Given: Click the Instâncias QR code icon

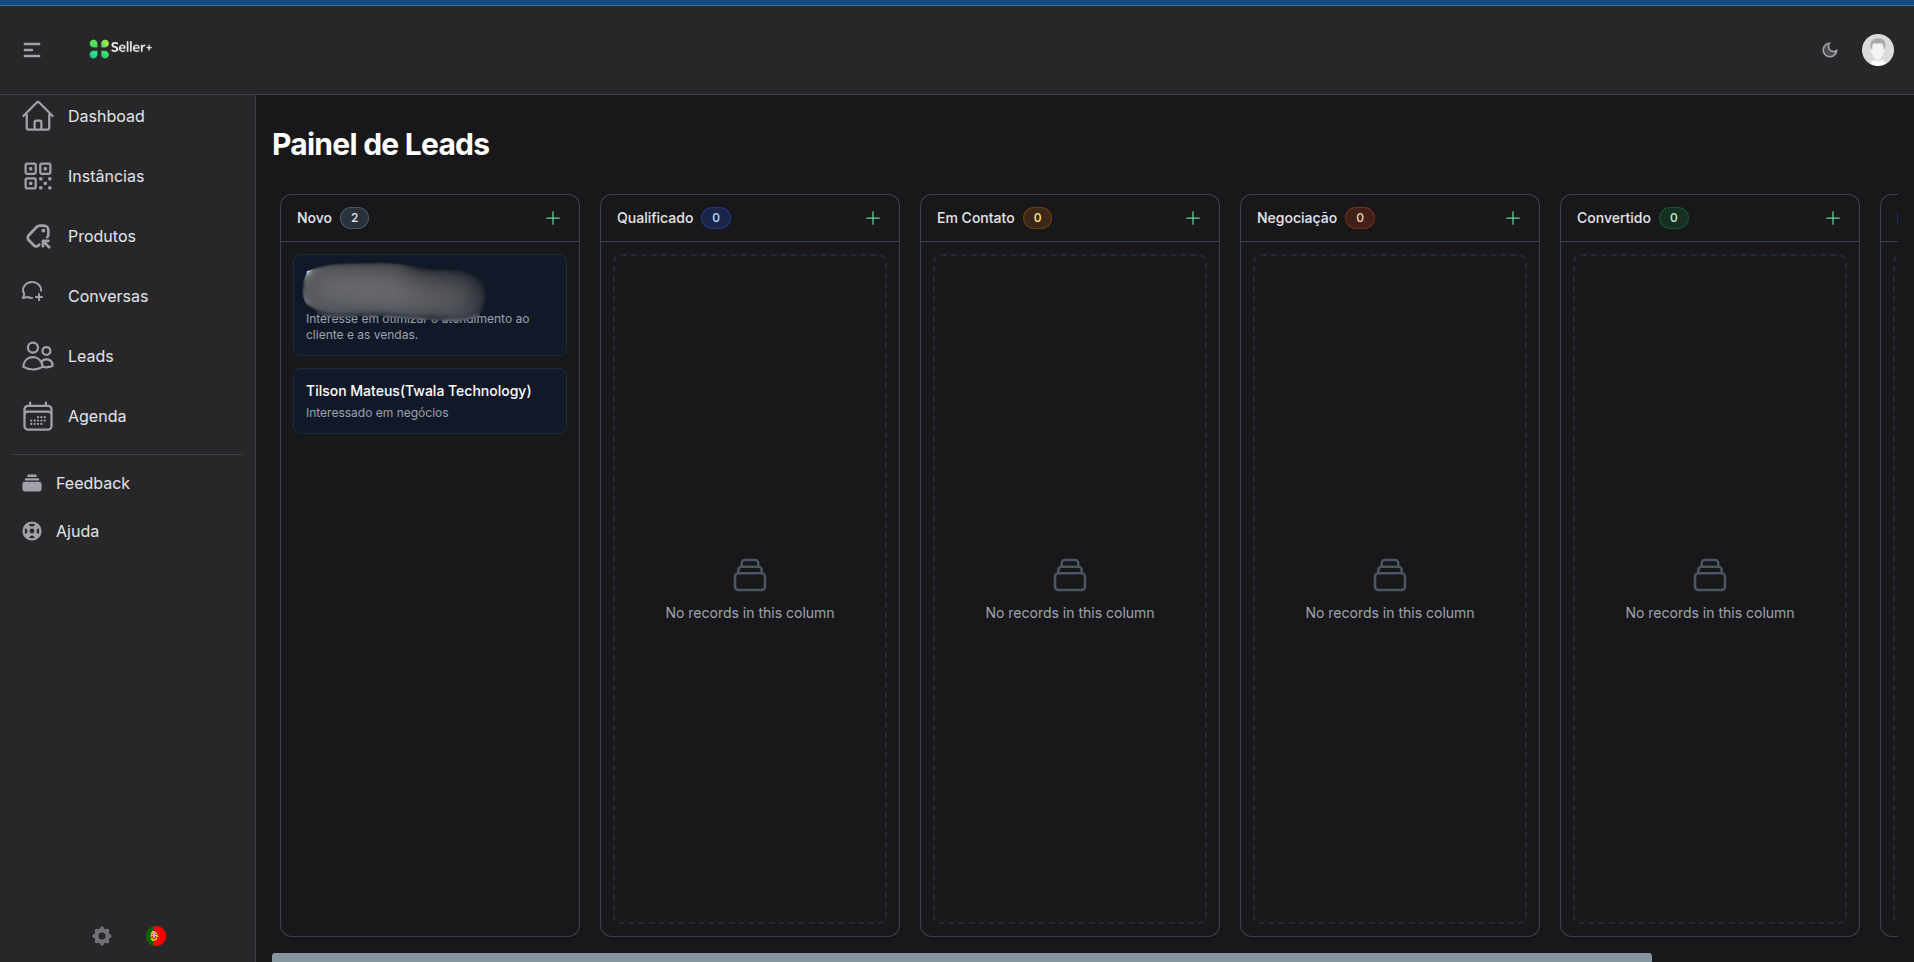Looking at the screenshot, I should click(x=38, y=176).
